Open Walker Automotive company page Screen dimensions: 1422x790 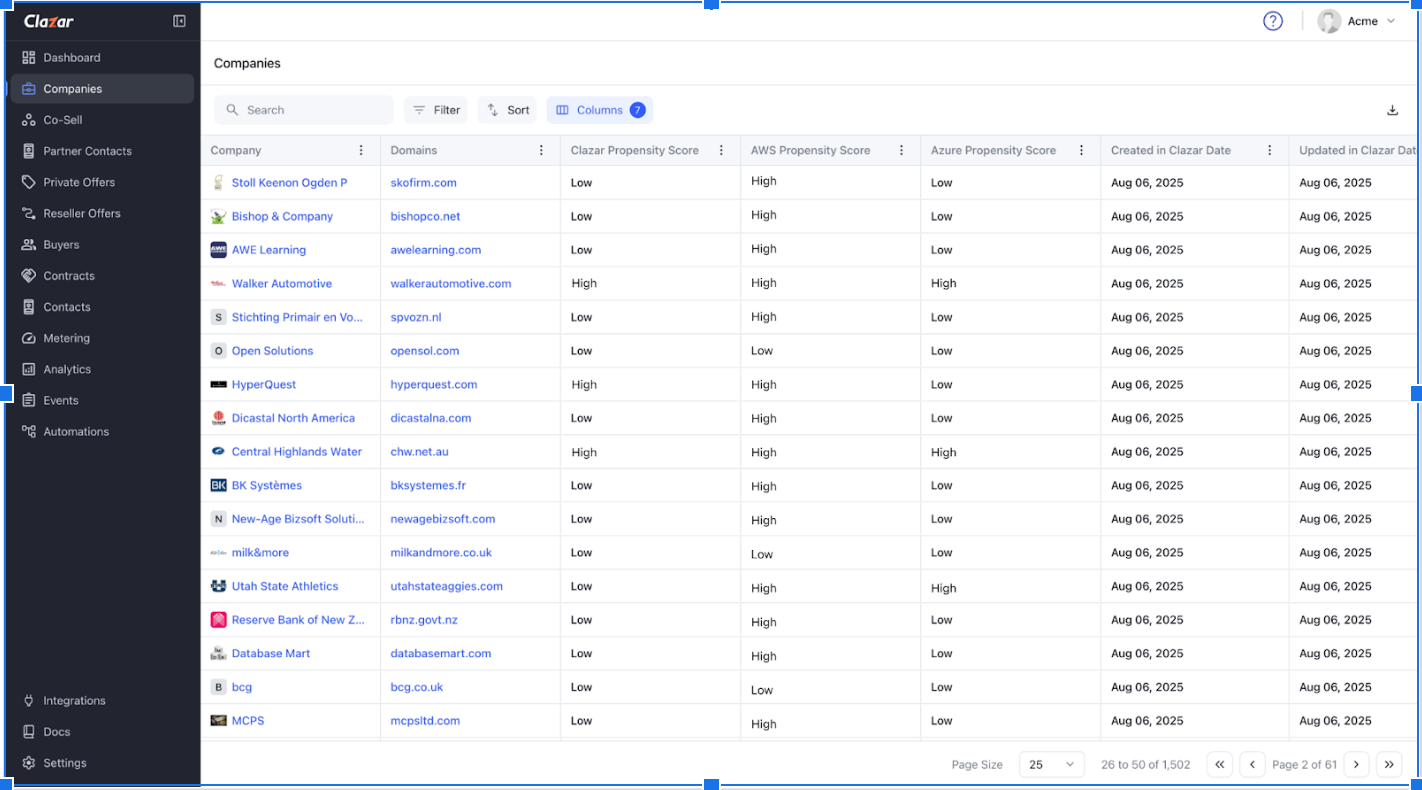coord(282,284)
